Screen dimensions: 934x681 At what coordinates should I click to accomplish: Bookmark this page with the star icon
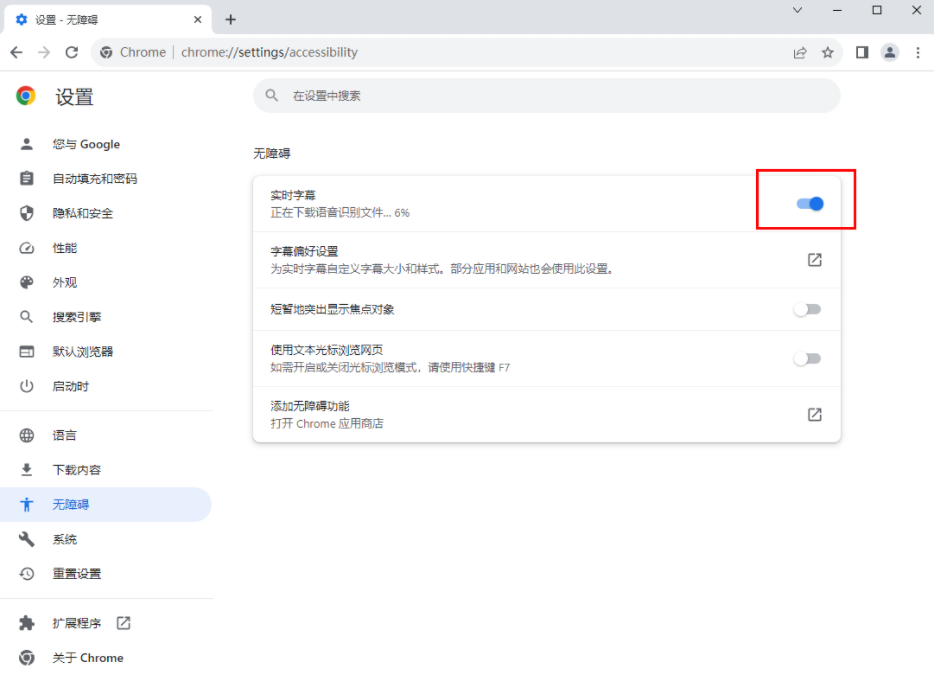[827, 52]
